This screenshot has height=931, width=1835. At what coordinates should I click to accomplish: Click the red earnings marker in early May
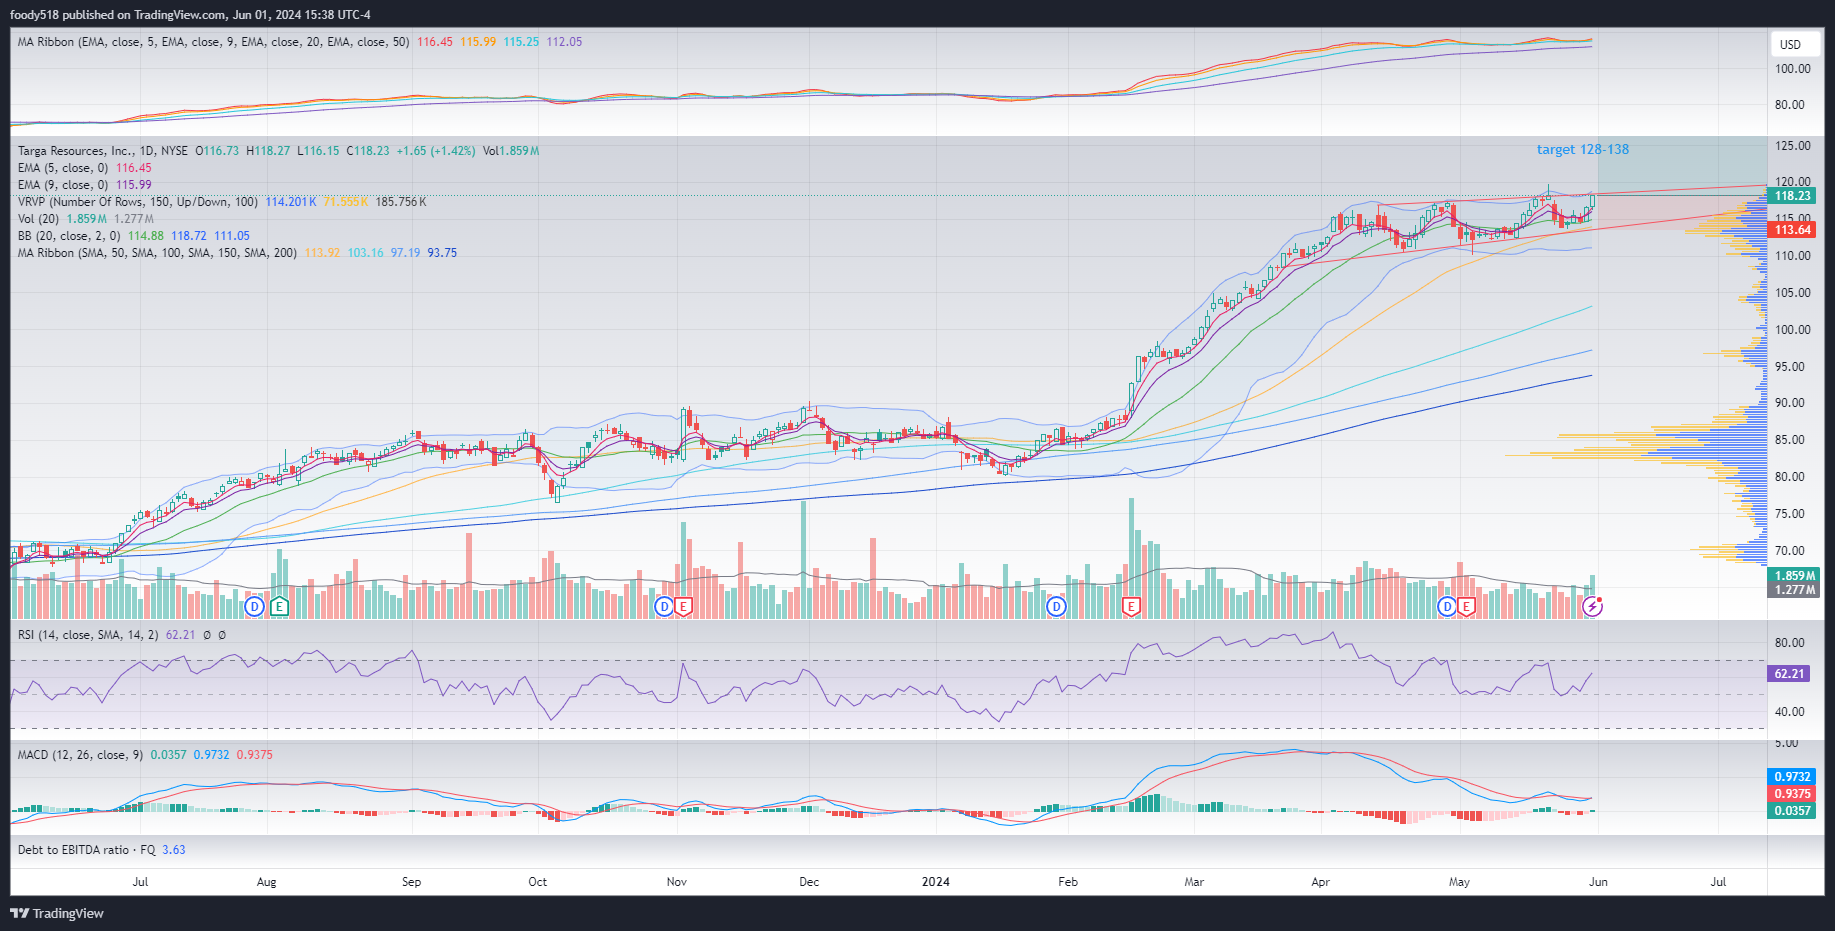coord(1466,606)
